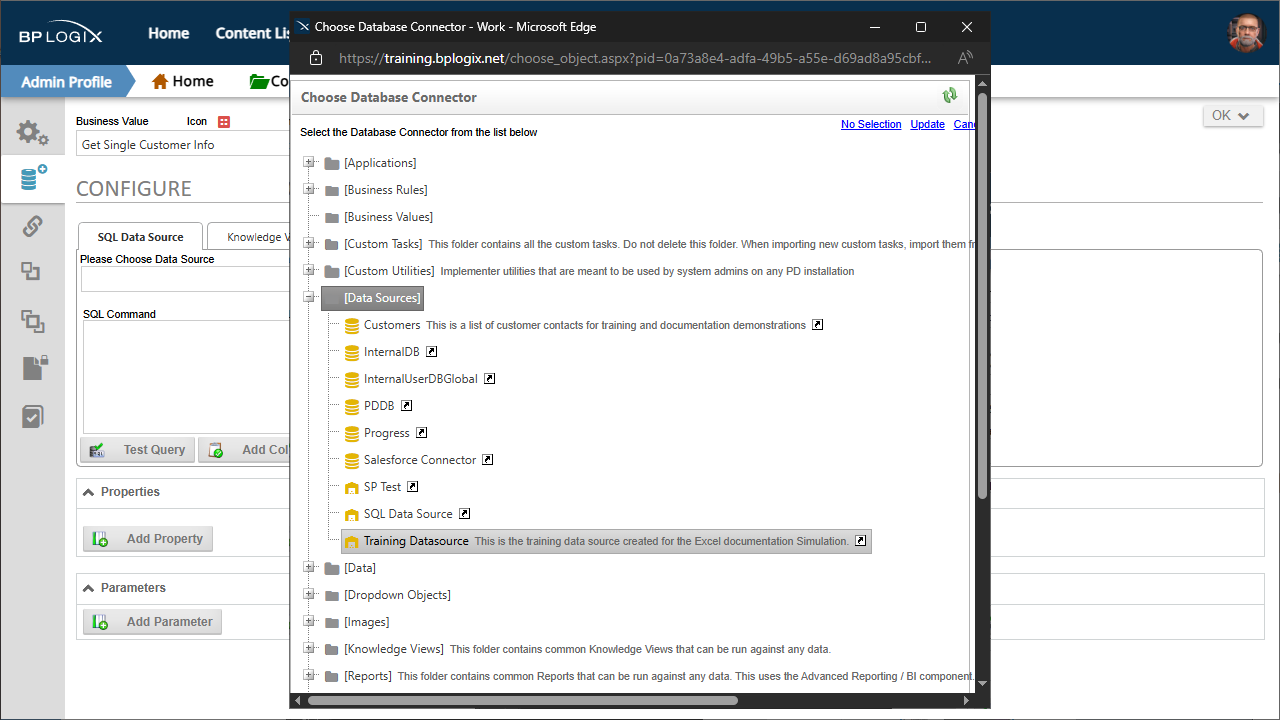
Task: Open the shortcut icon next to Customers
Action: pos(818,325)
